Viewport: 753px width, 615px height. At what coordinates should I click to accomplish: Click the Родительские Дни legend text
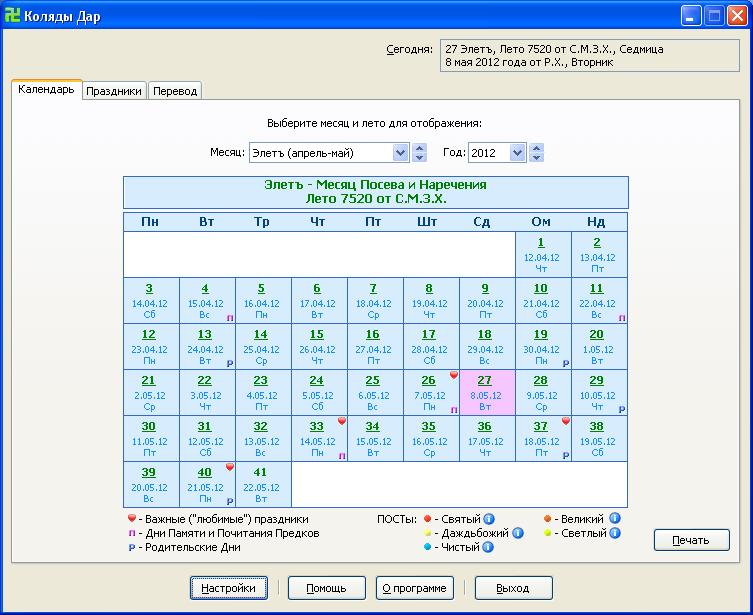click(193, 547)
